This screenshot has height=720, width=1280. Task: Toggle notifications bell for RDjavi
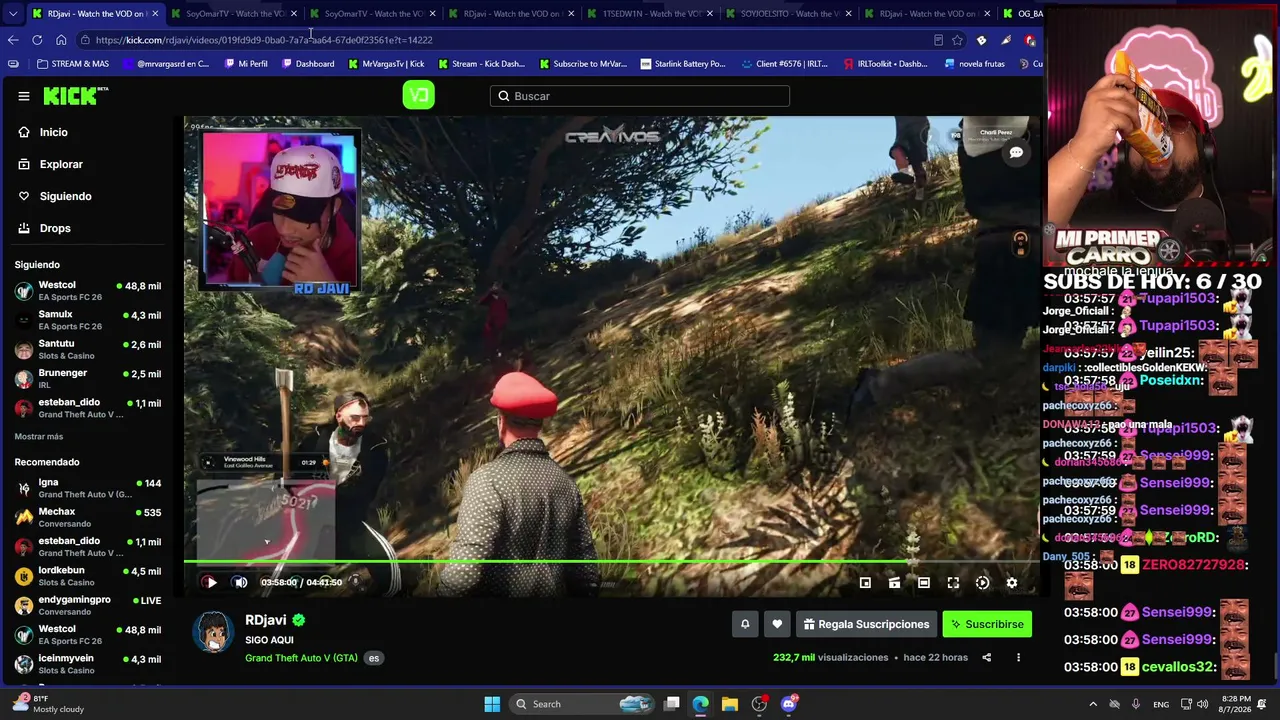[745, 624]
